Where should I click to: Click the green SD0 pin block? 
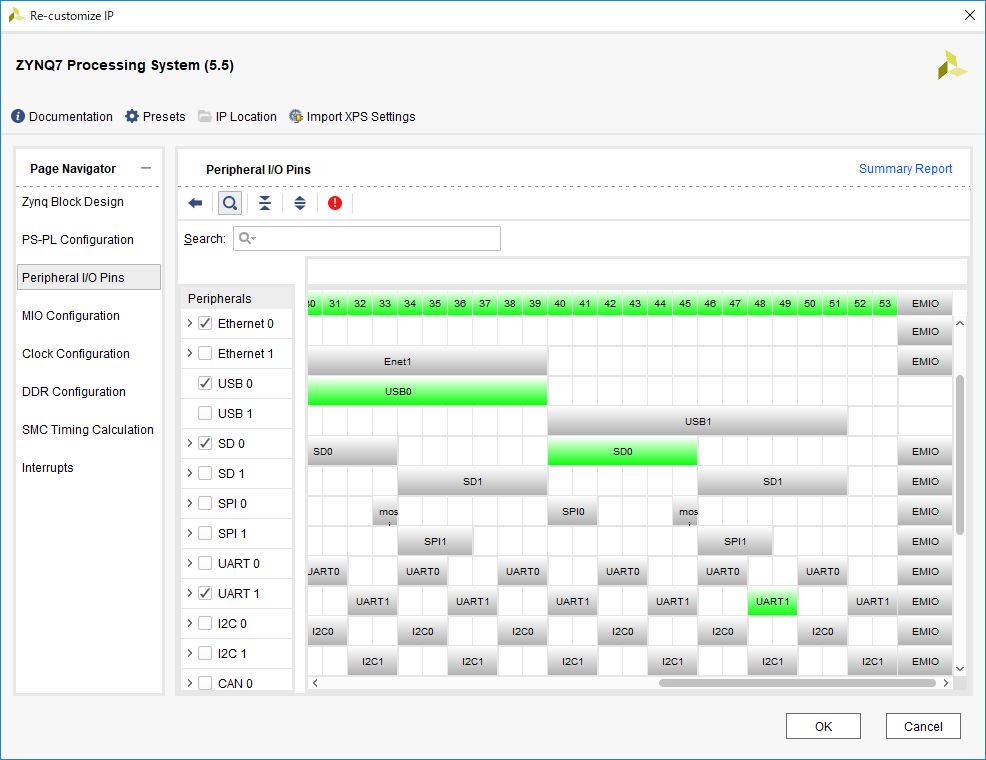tap(623, 451)
